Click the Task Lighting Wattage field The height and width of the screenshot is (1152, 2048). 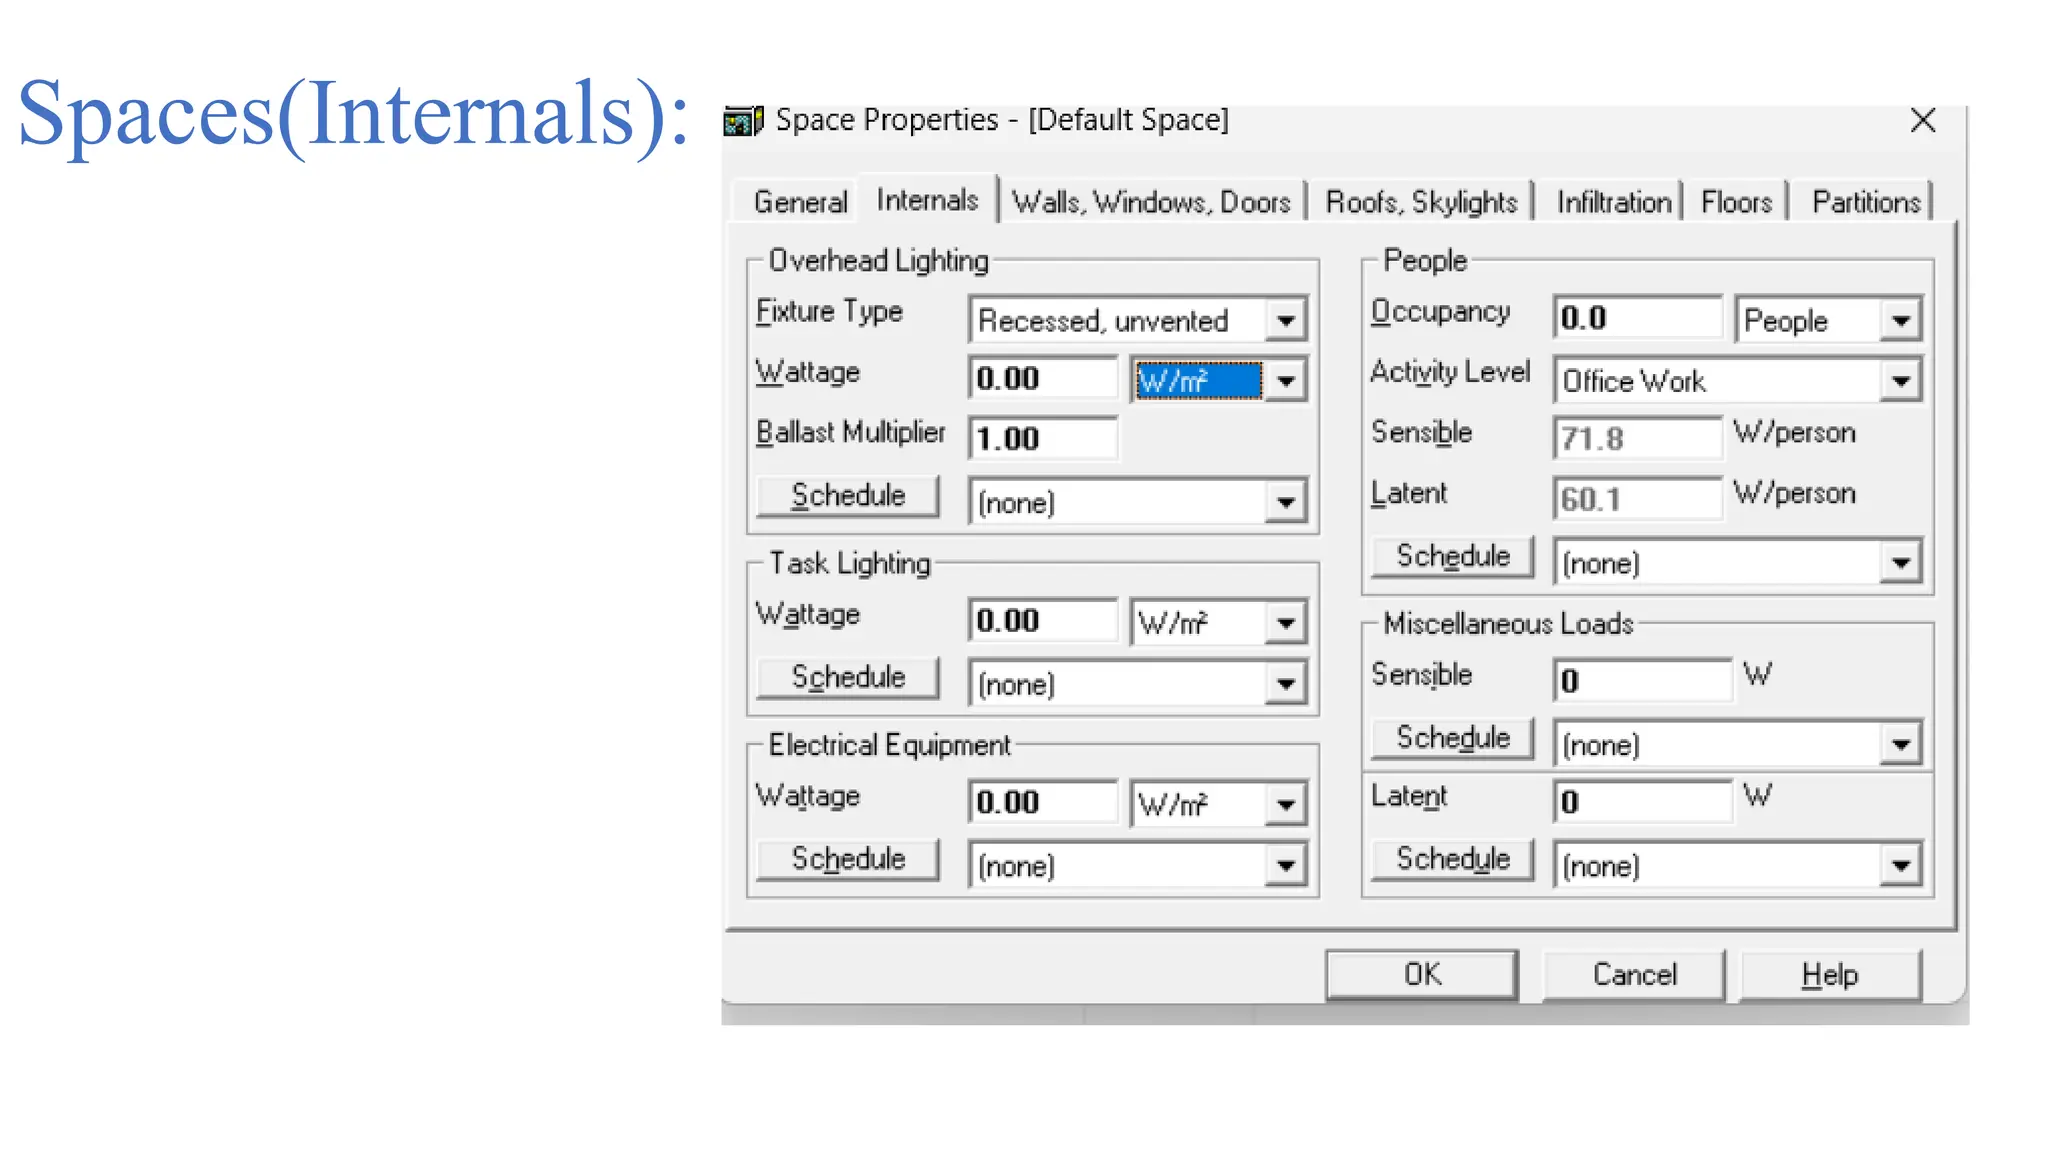1043,621
